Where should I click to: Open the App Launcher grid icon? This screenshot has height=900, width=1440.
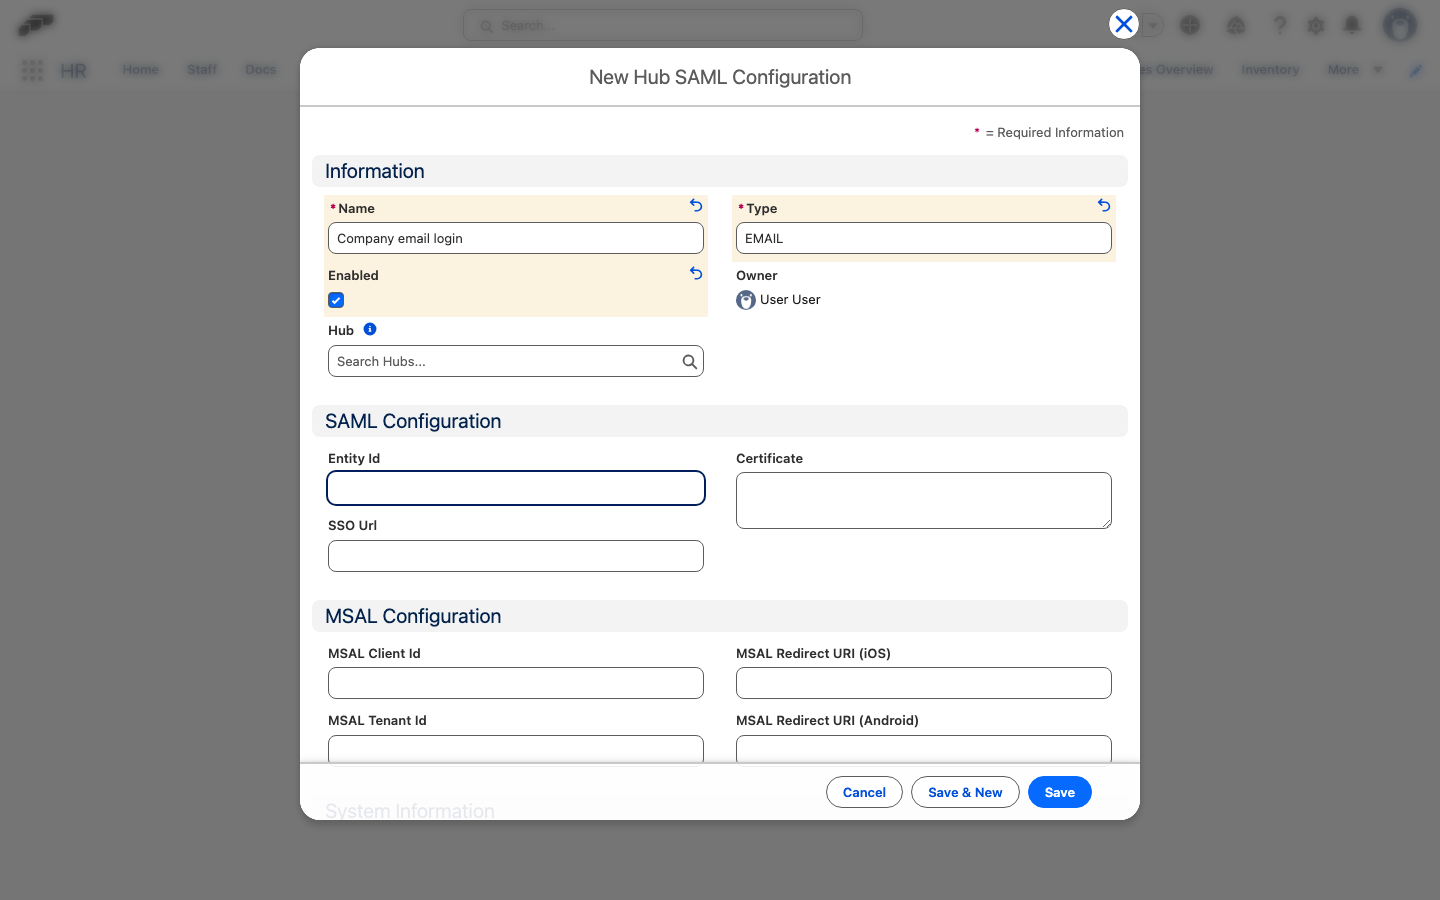pos(32,70)
